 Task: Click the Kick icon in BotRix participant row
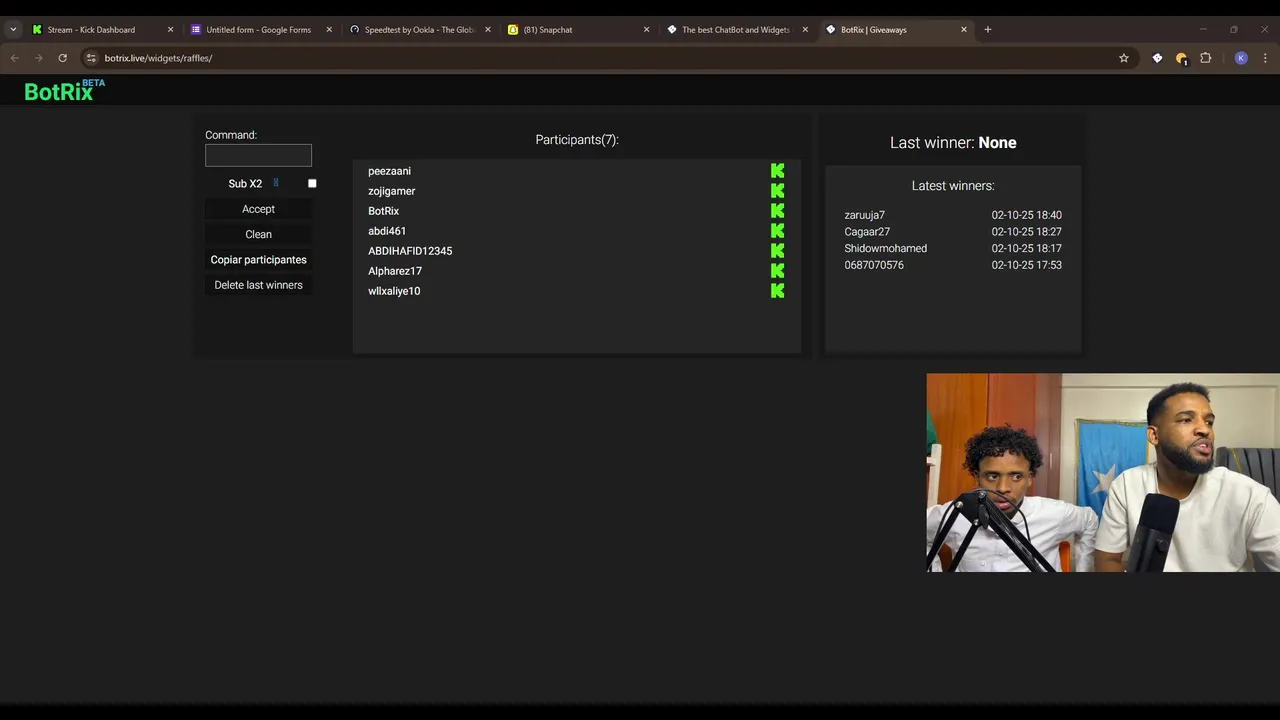[x=777, y=211]
